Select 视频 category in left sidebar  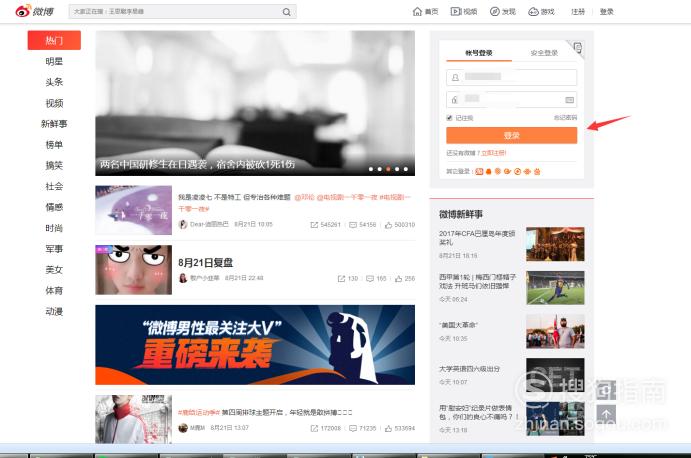(x=54, y=103)
